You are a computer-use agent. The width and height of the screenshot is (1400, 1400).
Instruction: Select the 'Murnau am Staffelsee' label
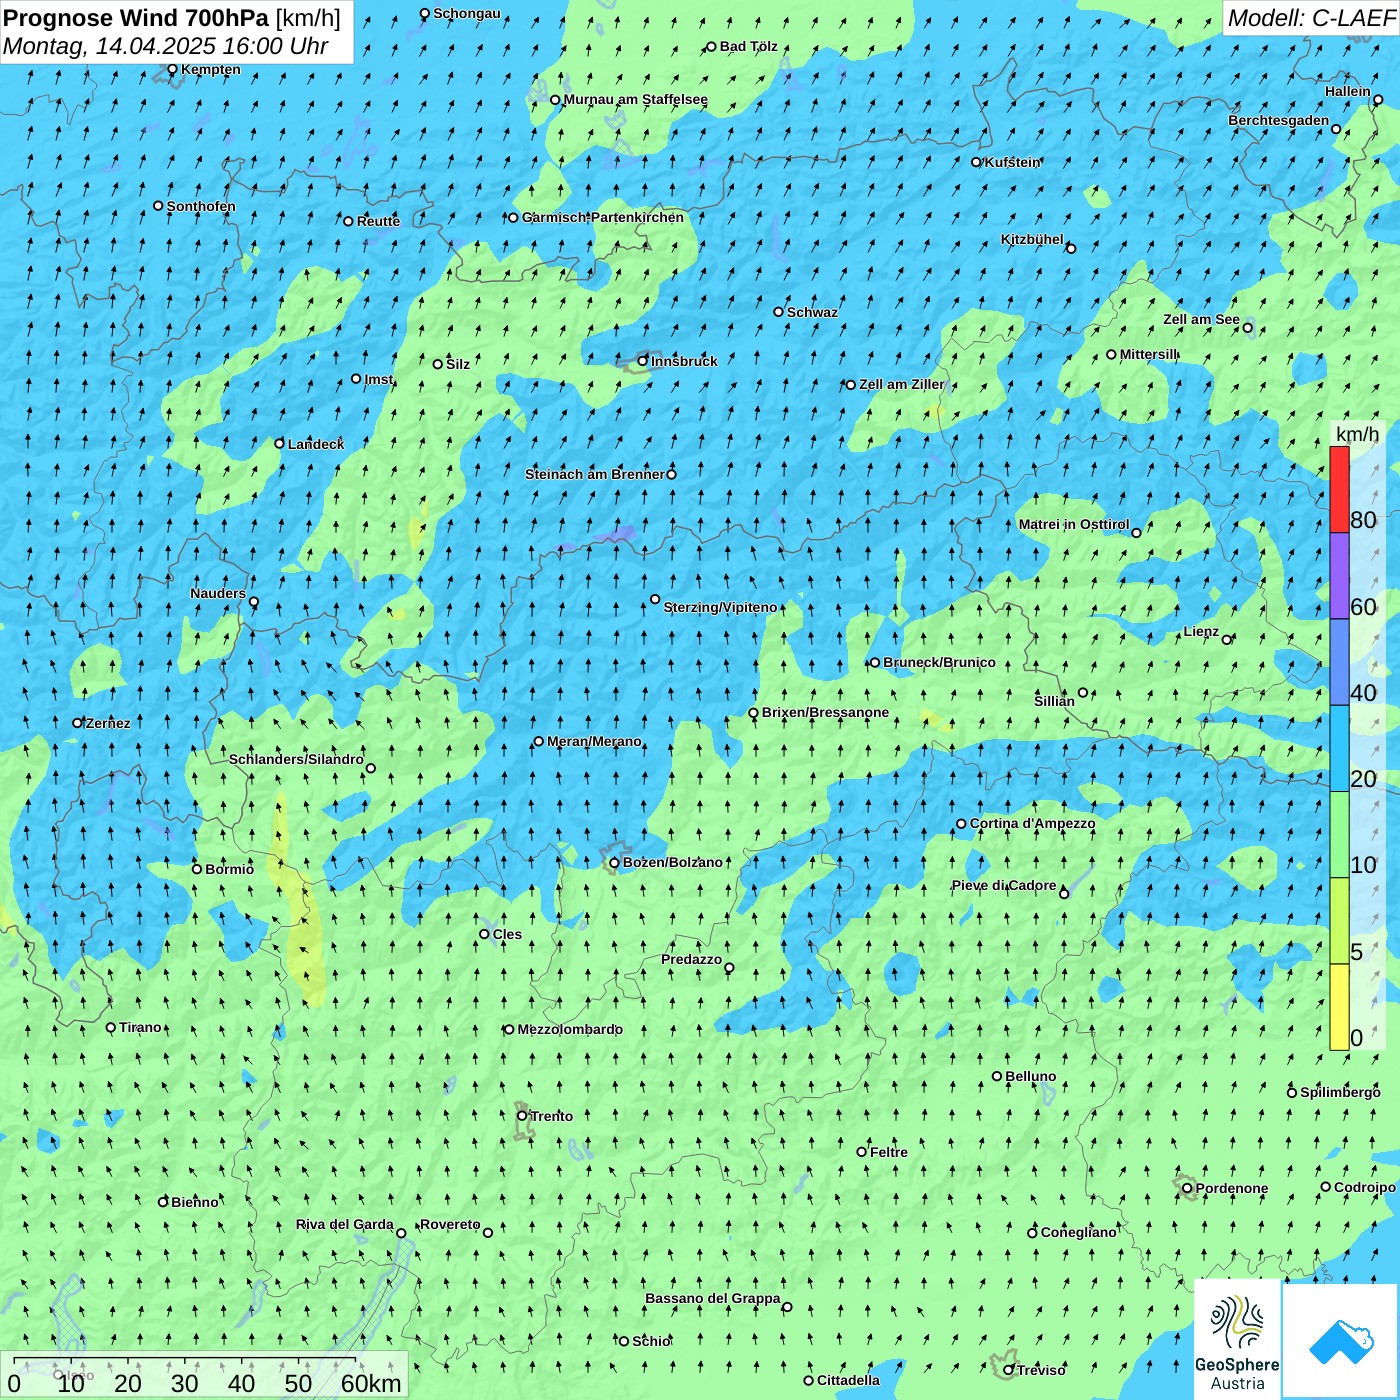coord(636,99)
